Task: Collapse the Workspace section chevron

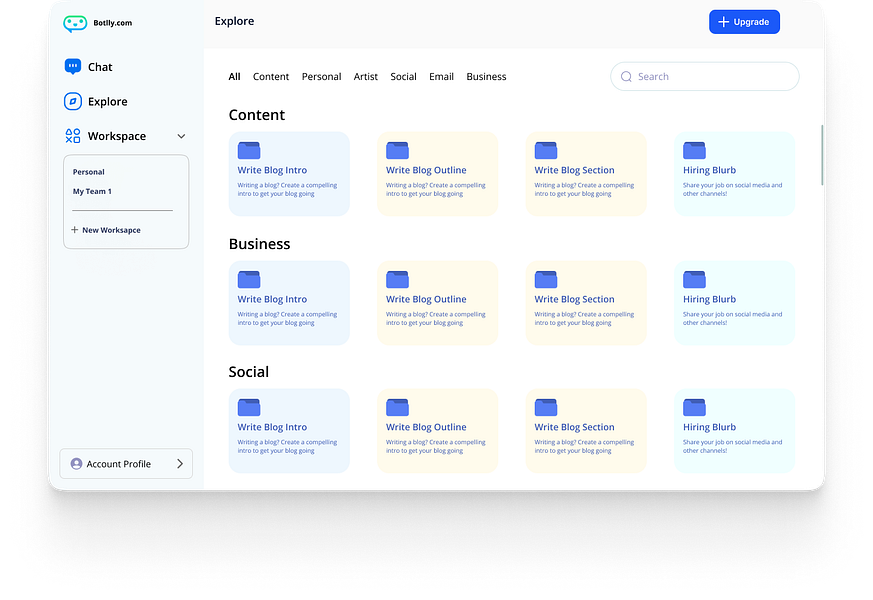Action: coord(182,136)
